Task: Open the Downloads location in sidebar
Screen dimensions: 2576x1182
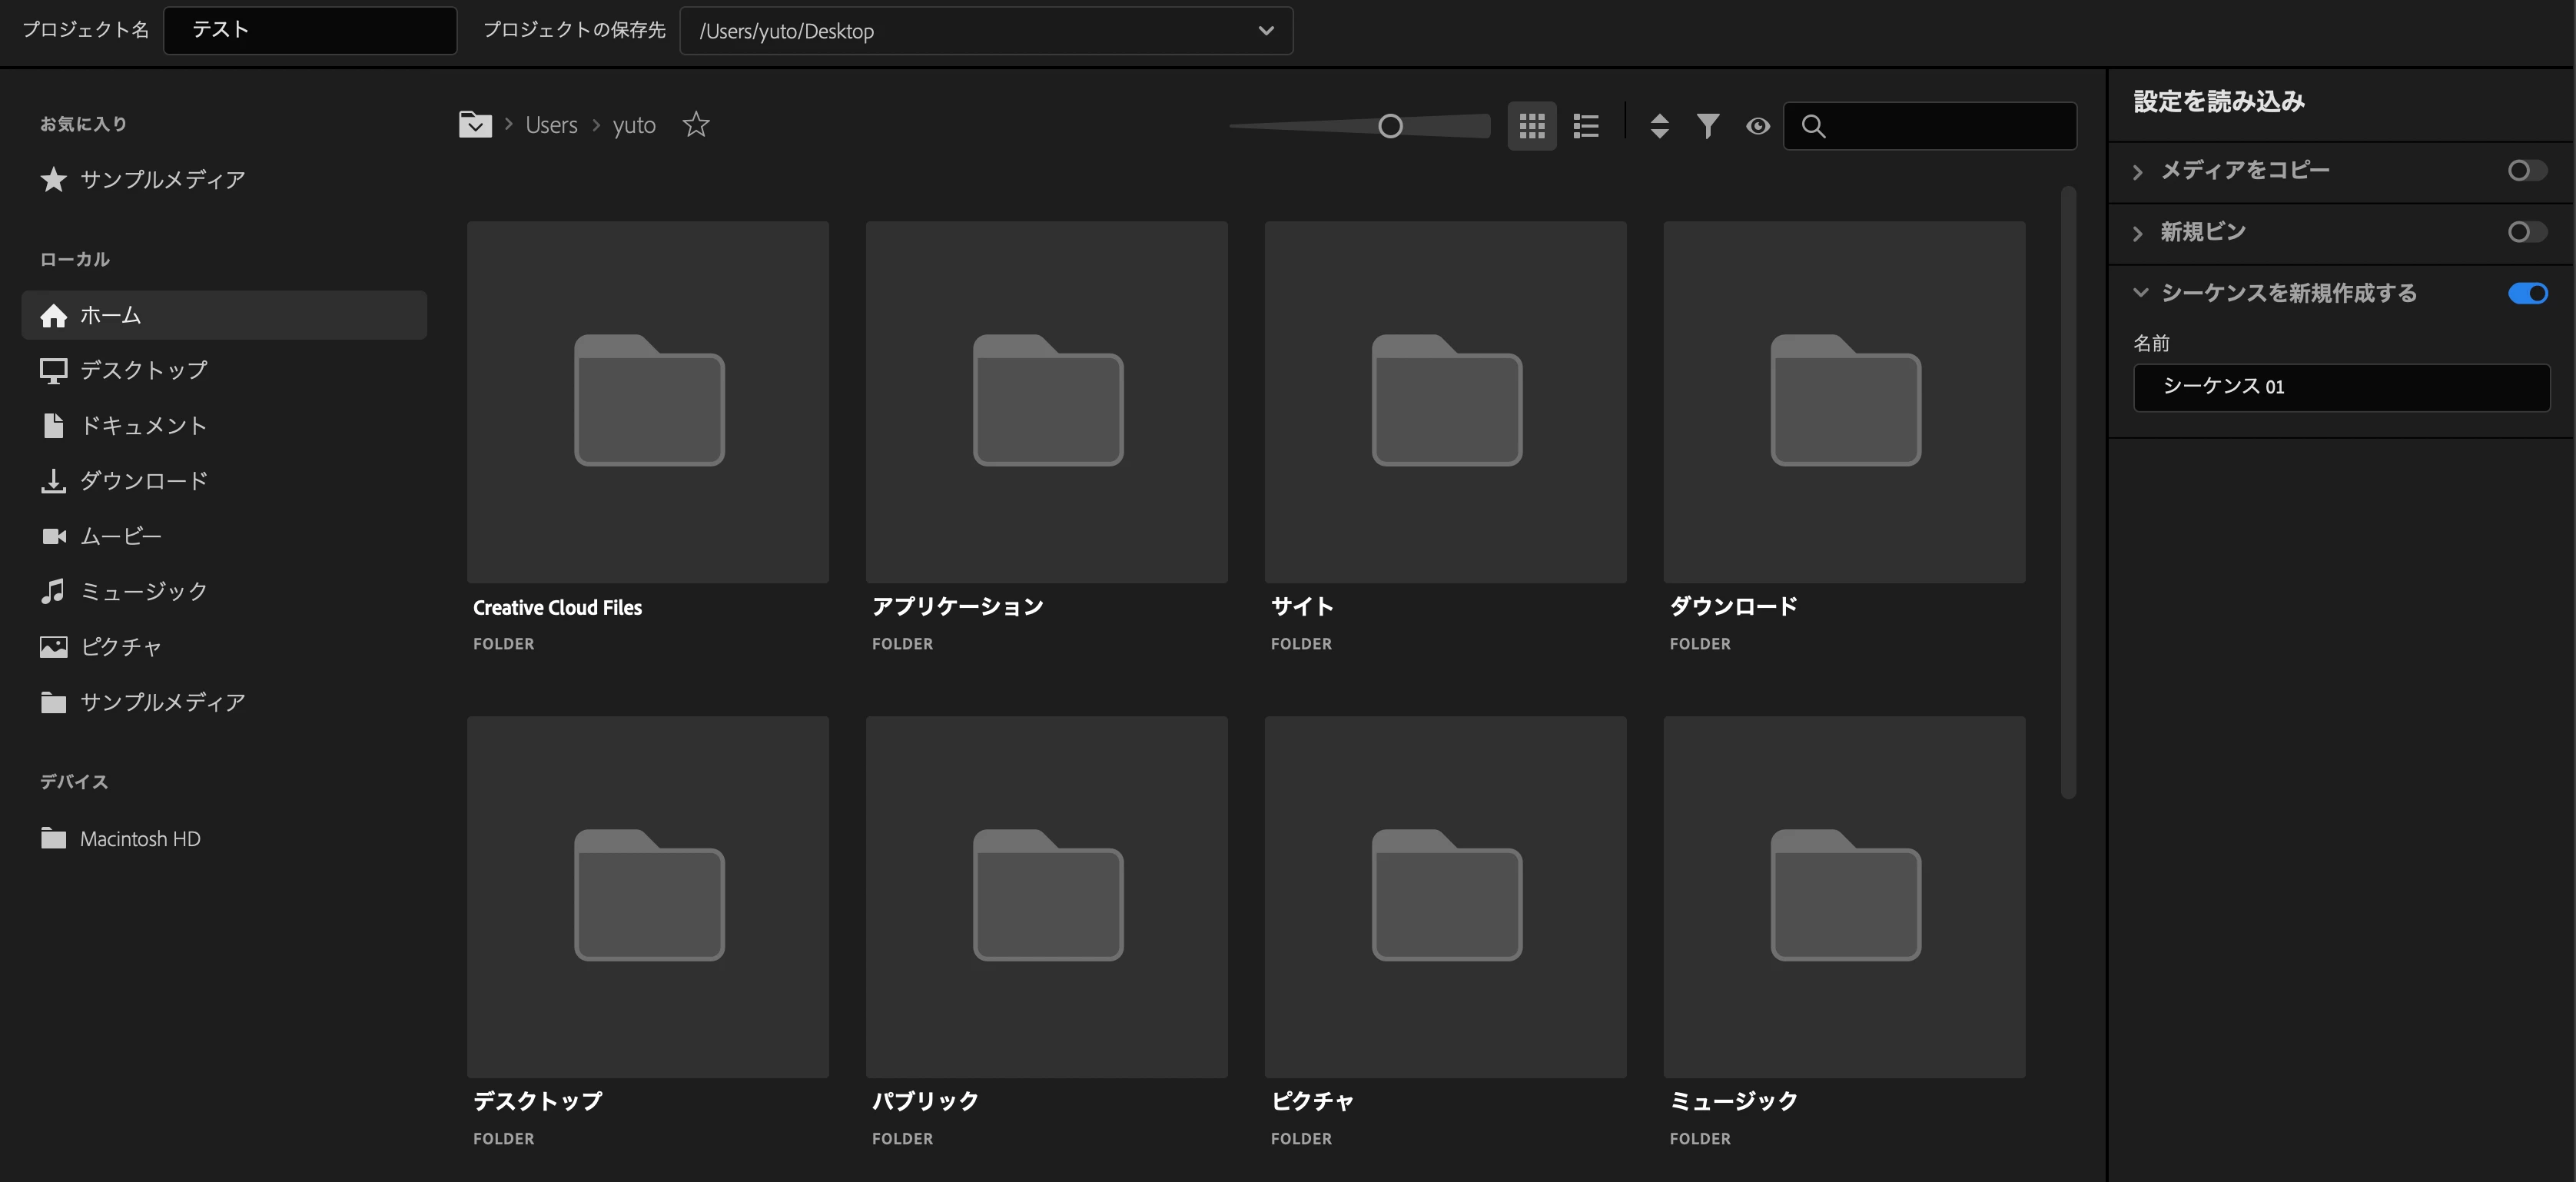Action: 143,481
